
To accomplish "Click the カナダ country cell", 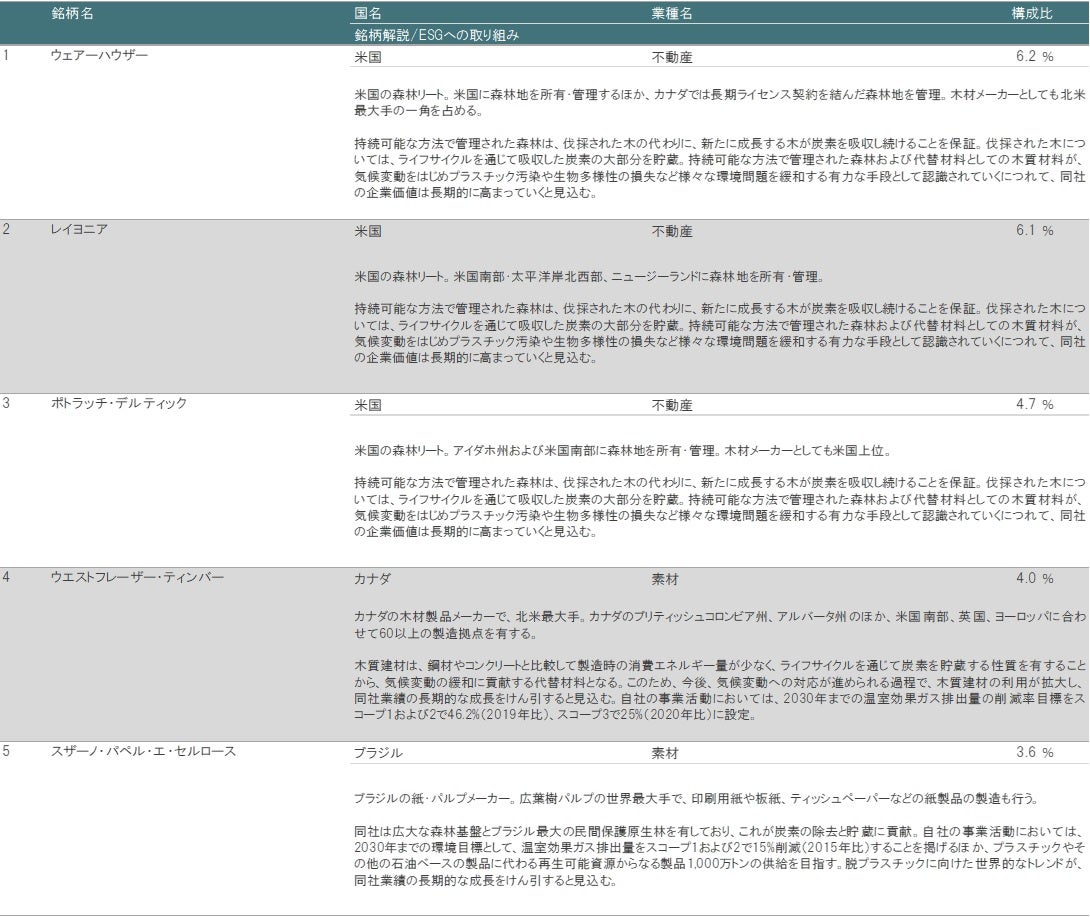I will click(x=372, y=579).
